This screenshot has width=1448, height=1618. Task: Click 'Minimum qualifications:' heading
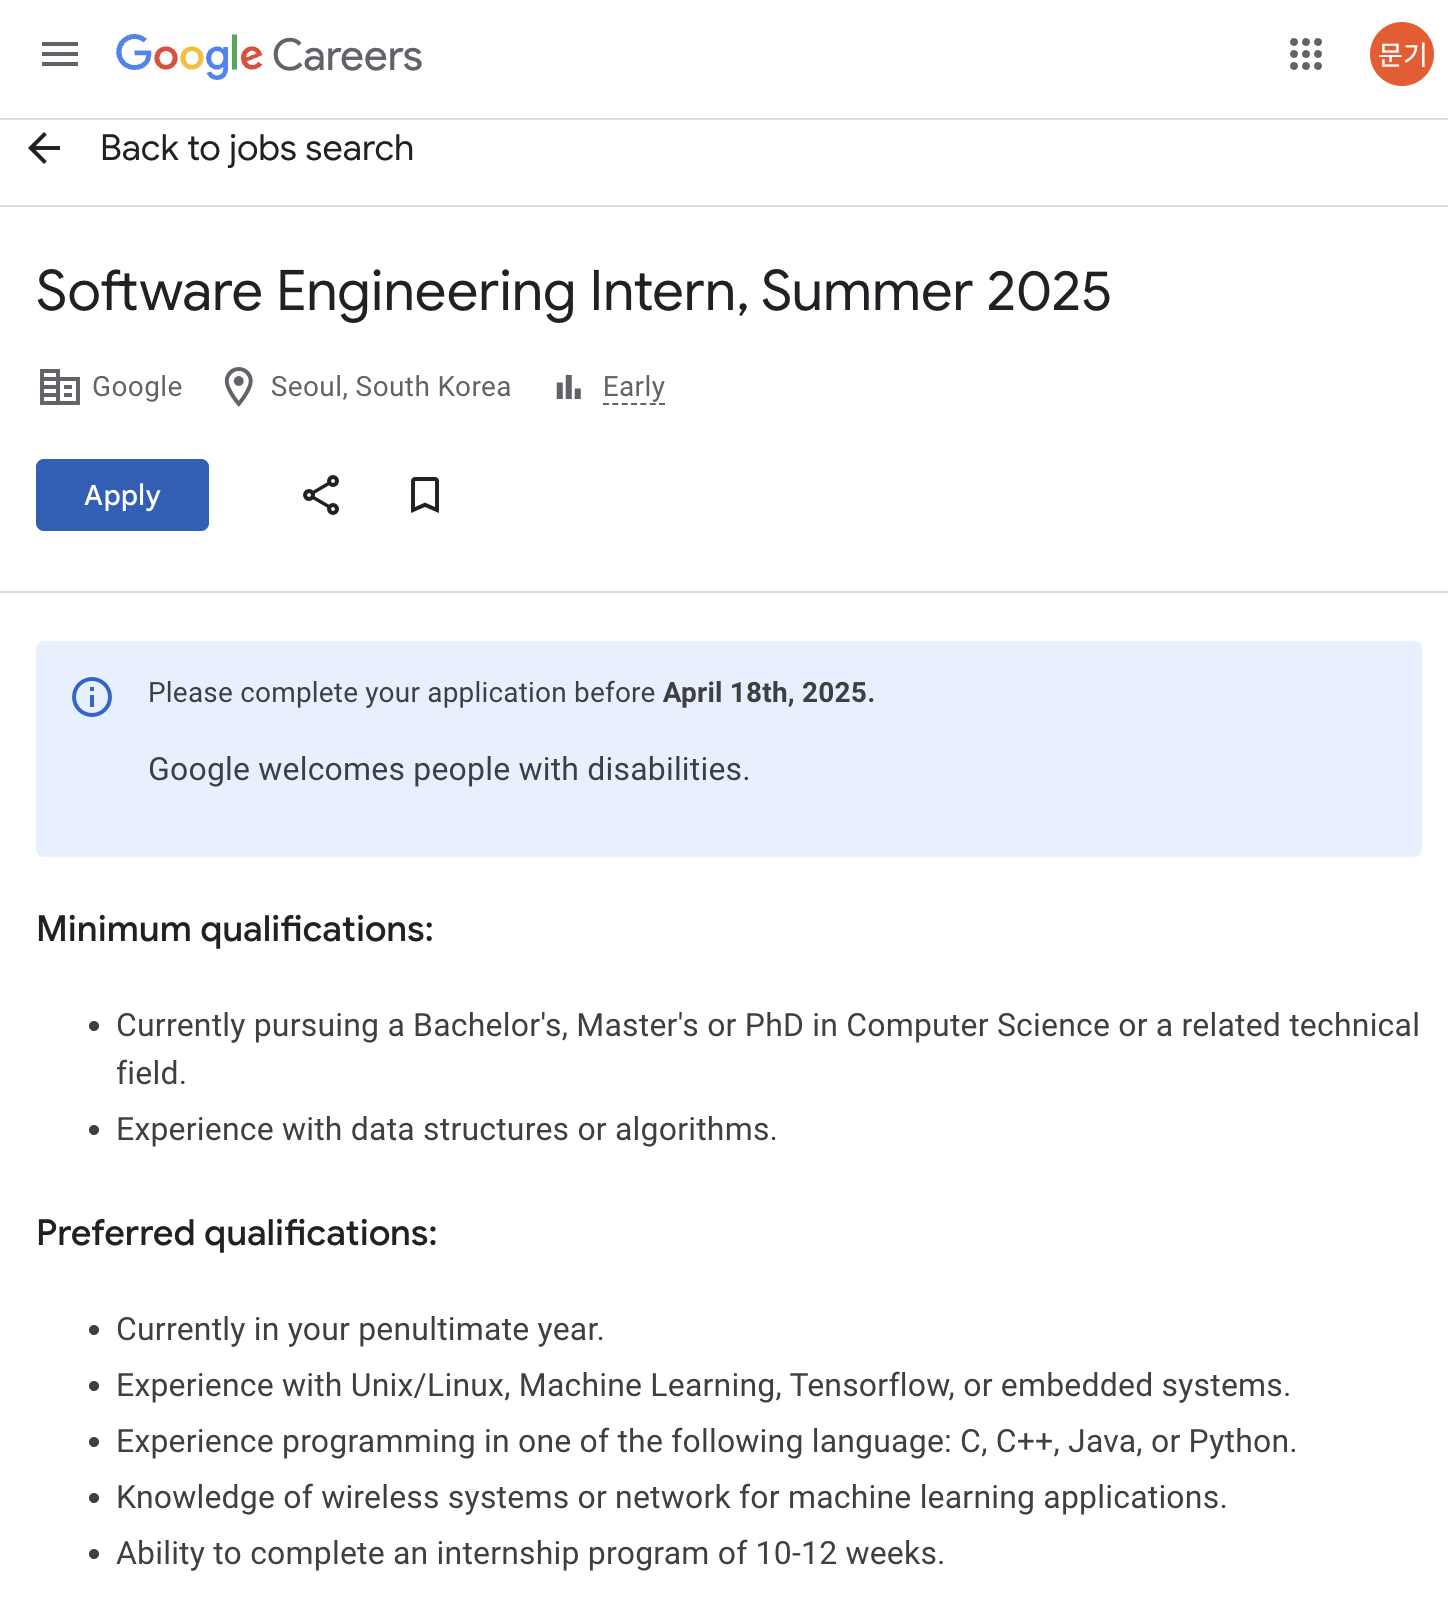[235, 929]
